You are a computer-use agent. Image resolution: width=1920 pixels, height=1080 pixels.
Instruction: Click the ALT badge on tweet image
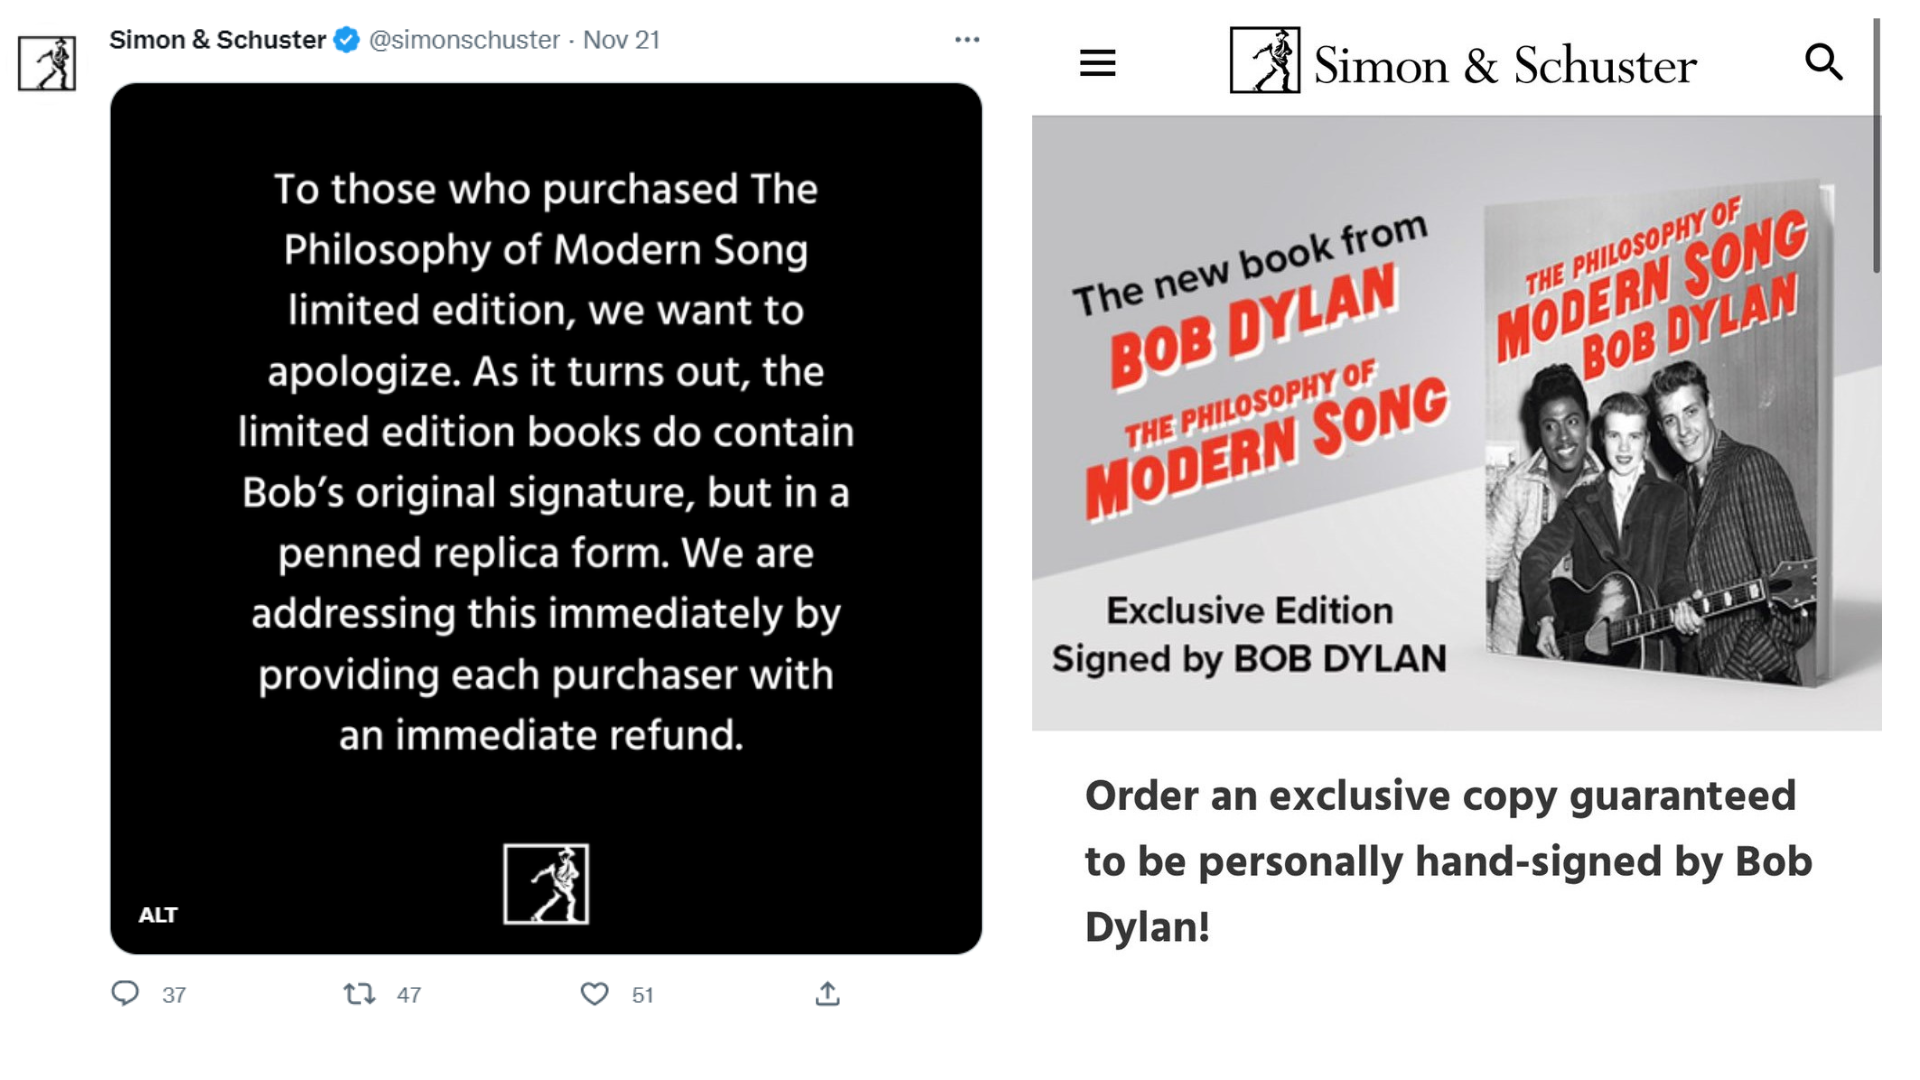[158, 915]
